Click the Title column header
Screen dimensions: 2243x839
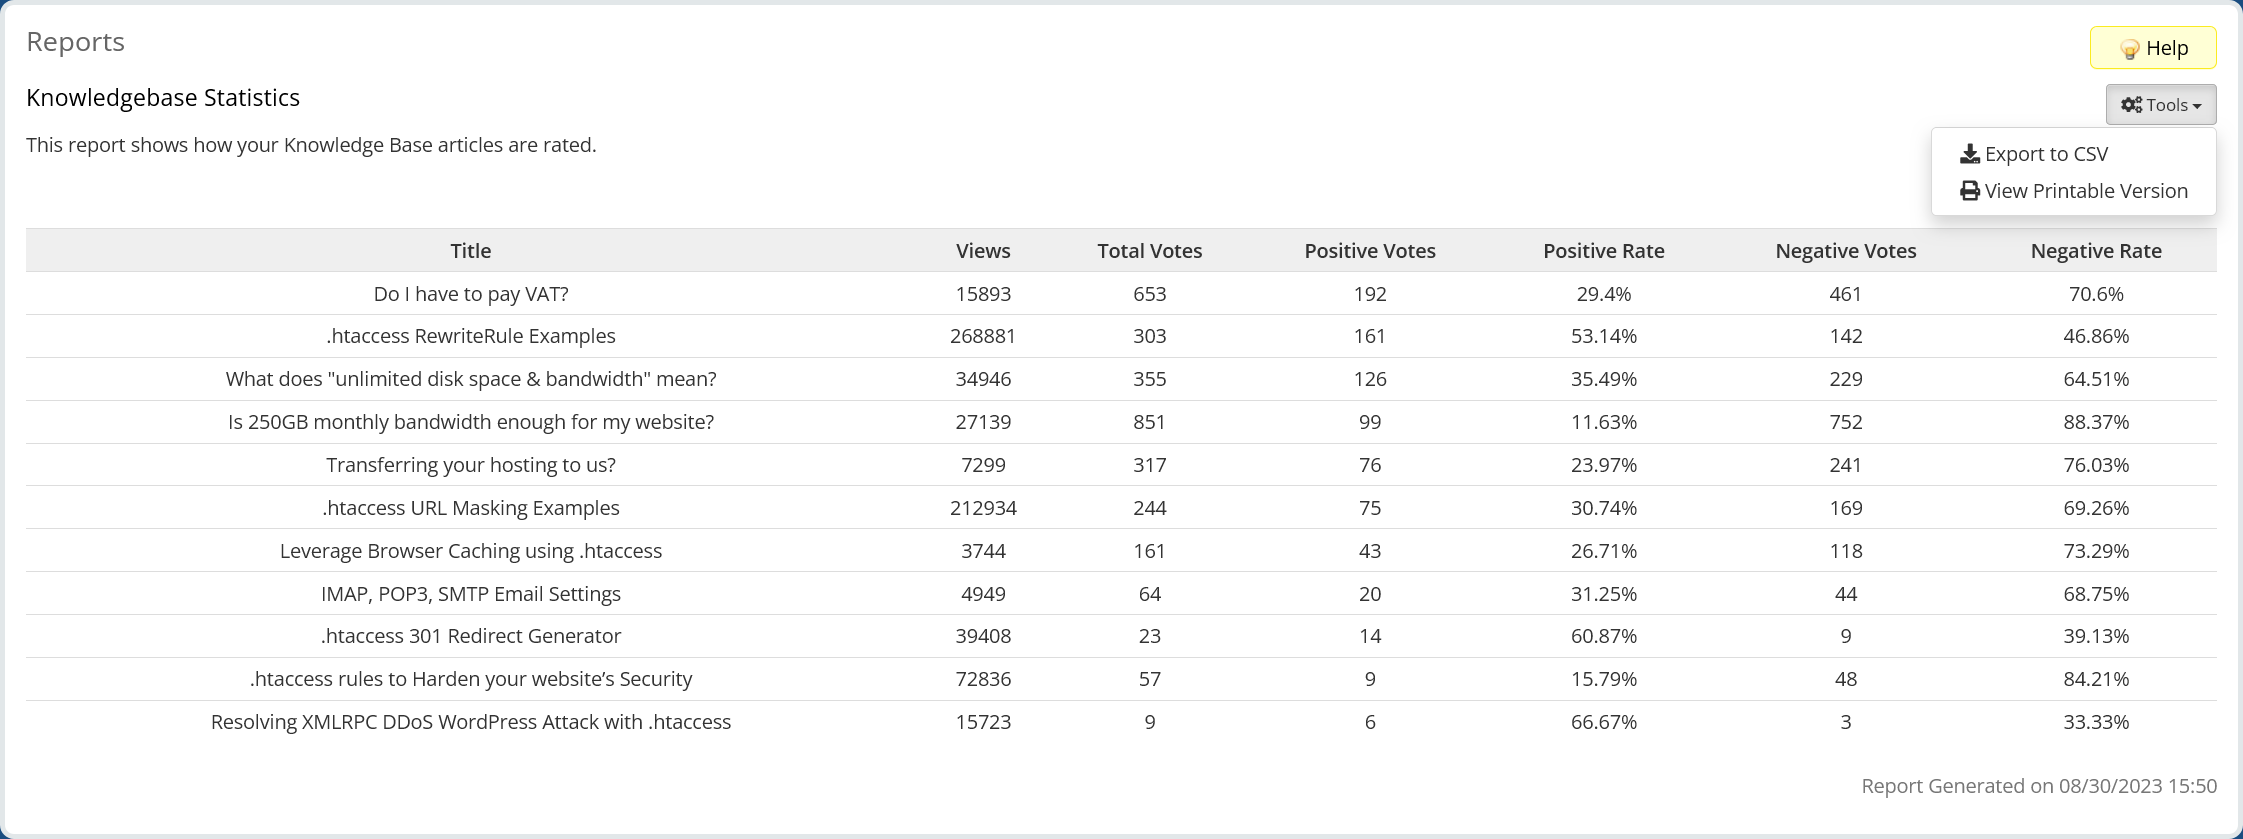click(470, 251)
